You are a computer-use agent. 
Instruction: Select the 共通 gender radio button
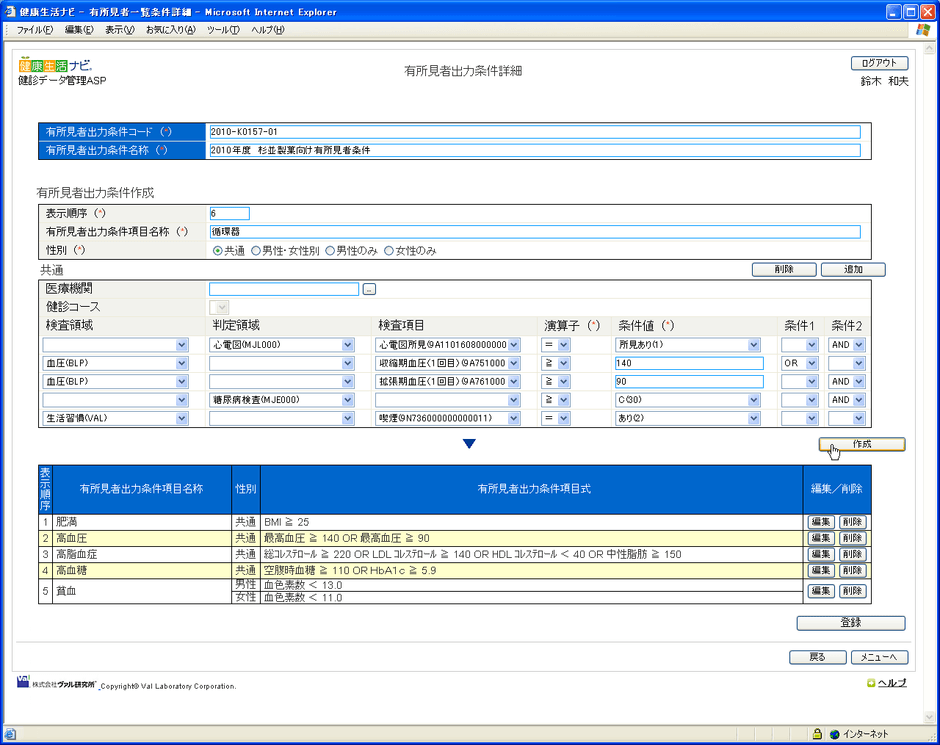coord(217,251)
